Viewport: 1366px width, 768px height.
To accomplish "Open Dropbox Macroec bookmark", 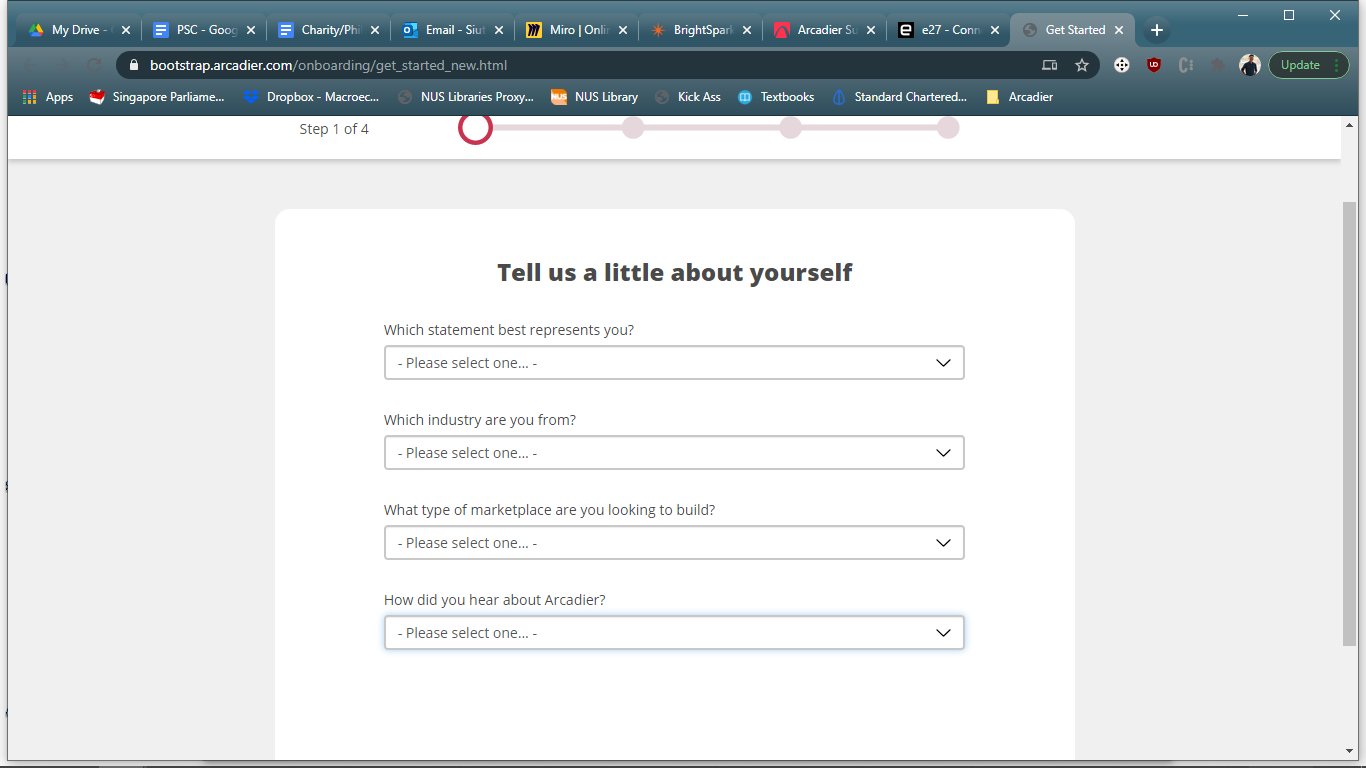I will coord(311,97).
